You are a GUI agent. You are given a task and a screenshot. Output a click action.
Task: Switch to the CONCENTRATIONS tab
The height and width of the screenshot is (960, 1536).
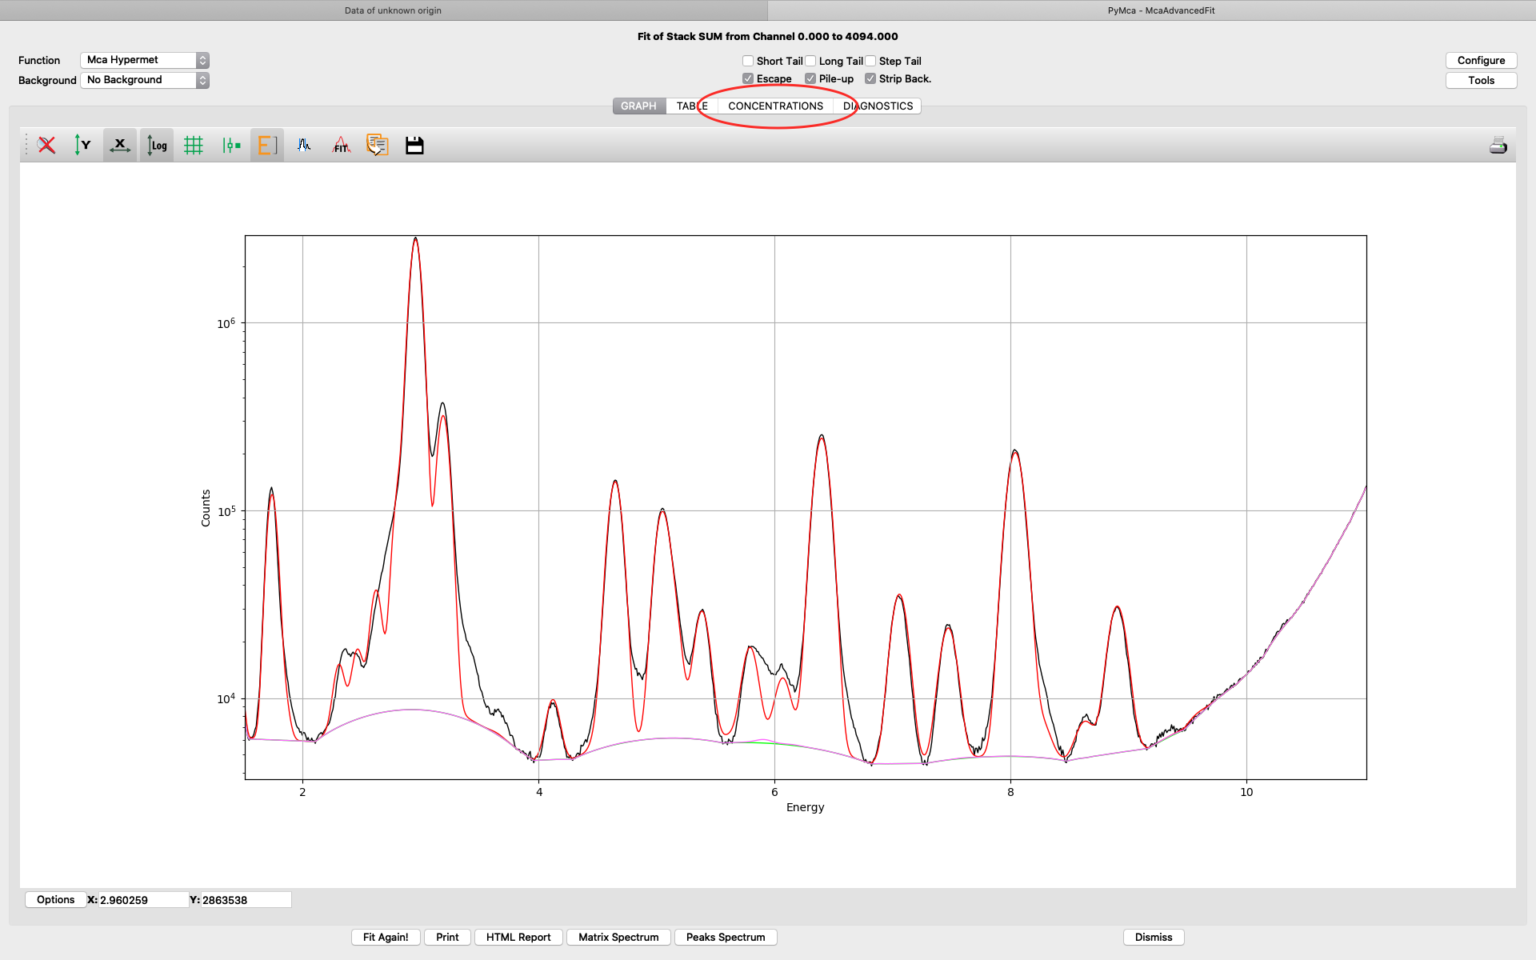pos(775,106)
